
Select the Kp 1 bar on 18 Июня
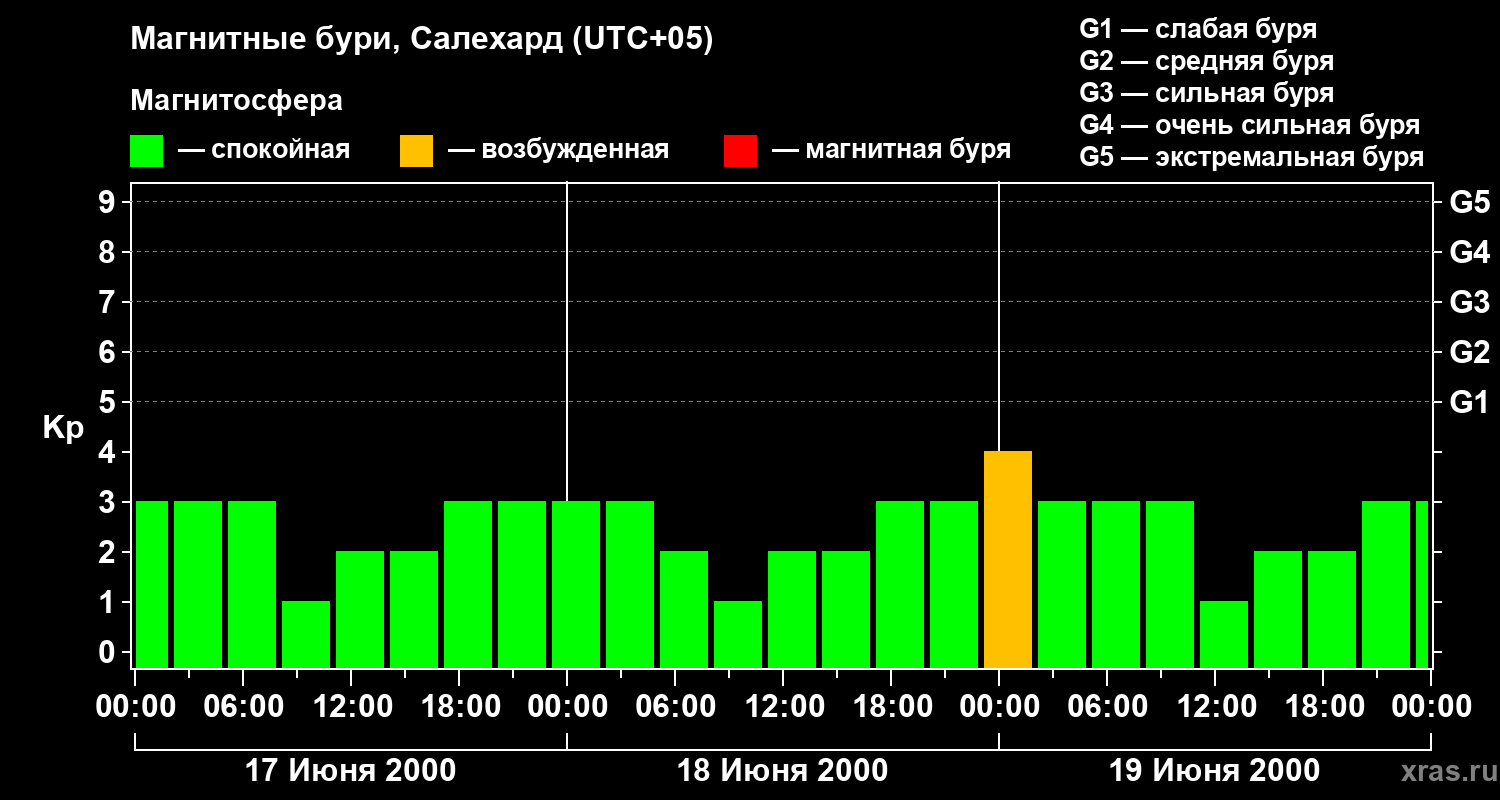738,635
